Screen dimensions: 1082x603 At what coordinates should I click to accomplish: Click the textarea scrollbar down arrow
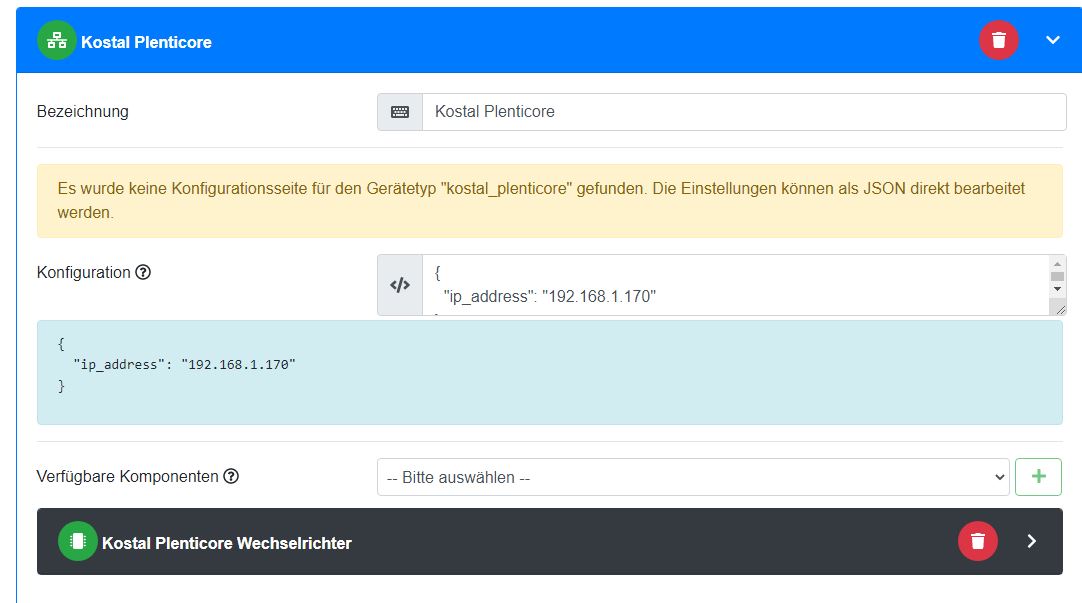pyautogui.click(x=1057, y=289)
